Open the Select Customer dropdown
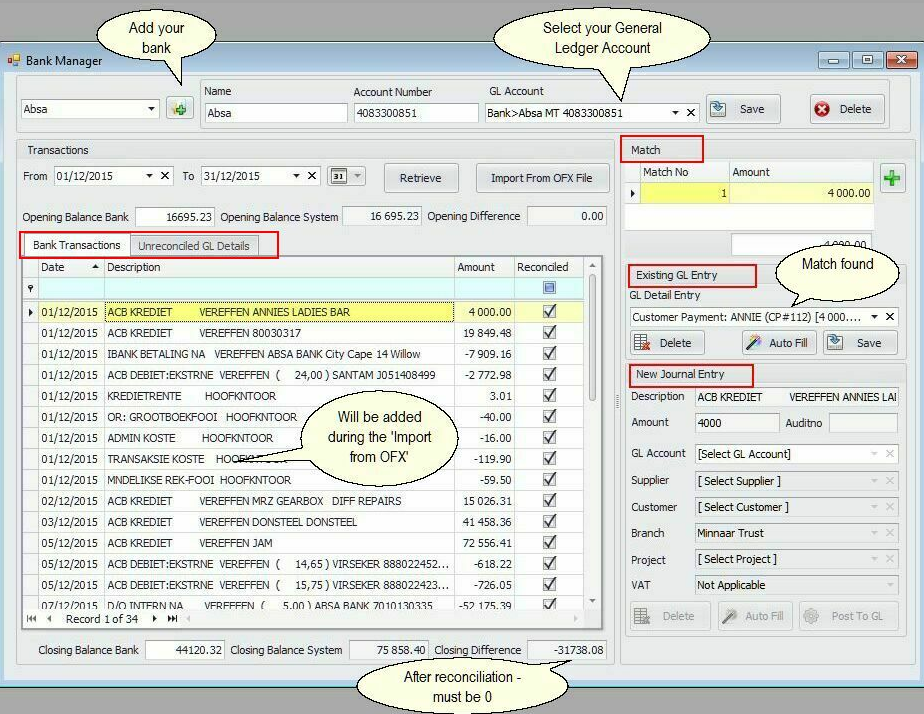Screen dimensions: 924x714 pos(874,507)
